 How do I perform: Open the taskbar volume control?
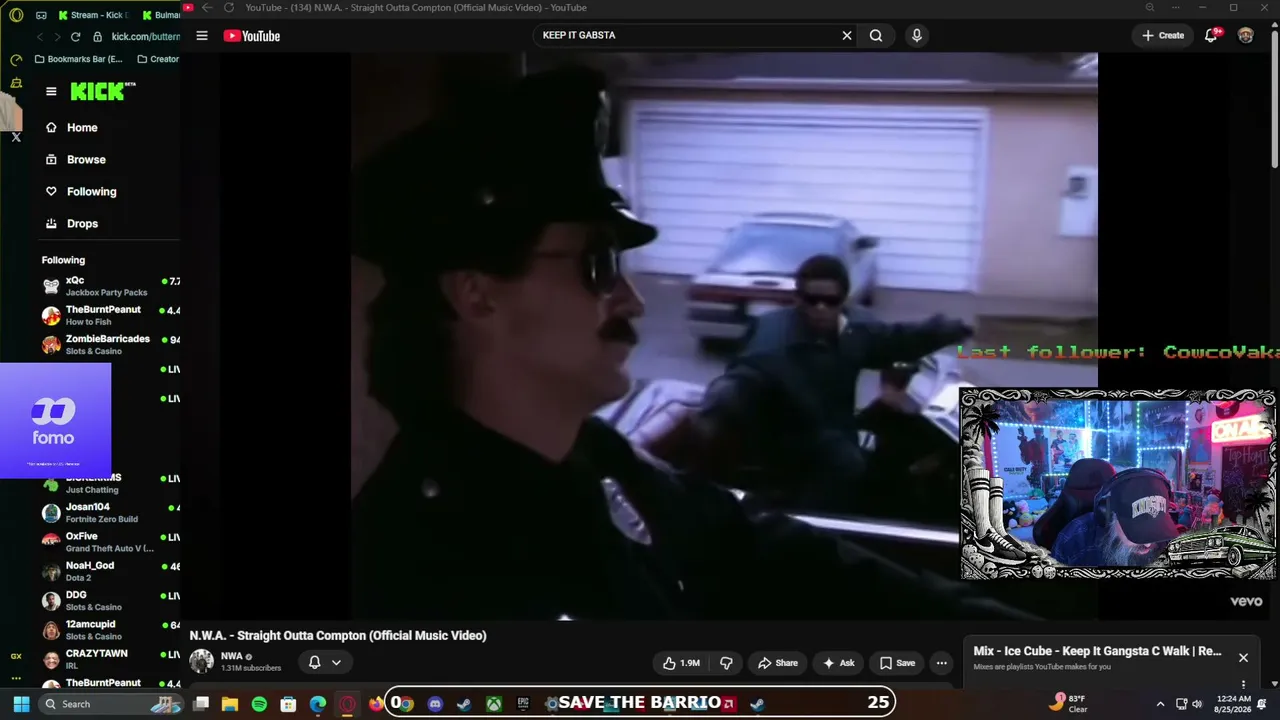click(1197, 704)
